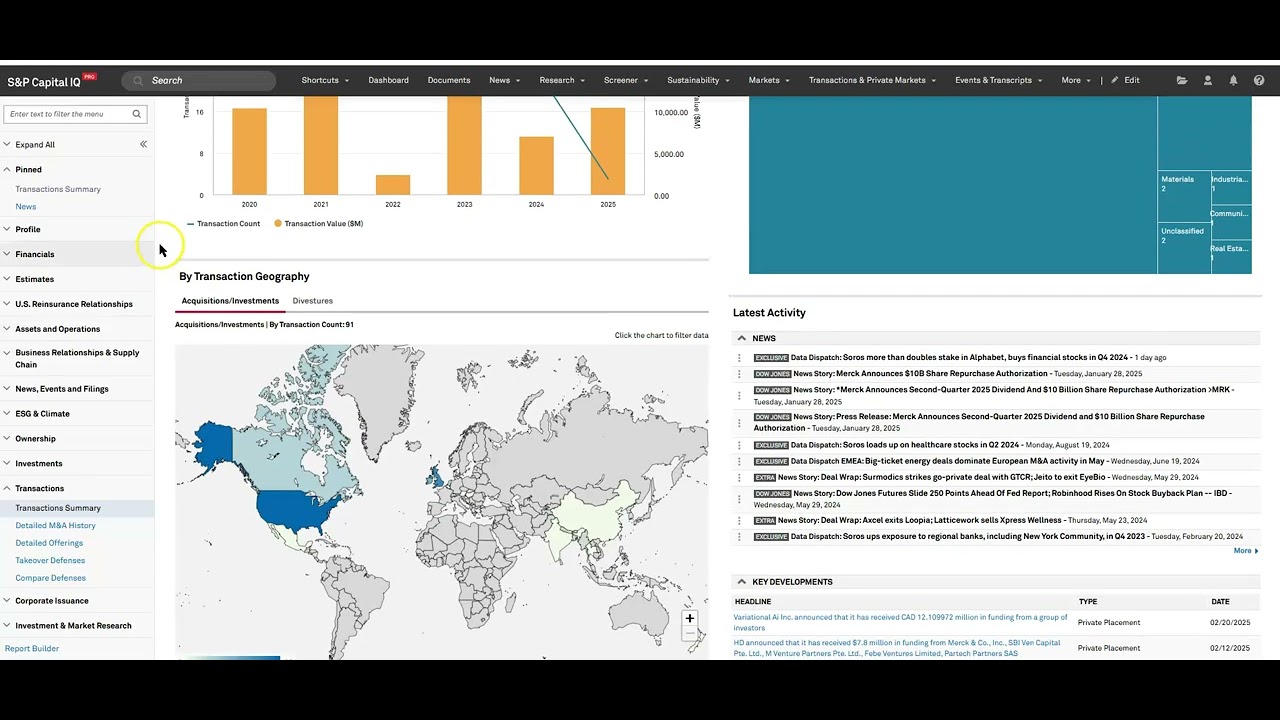Switch to the Divestures tab
Viewport: 1280px width, 720px height.
tap(312, 301)
